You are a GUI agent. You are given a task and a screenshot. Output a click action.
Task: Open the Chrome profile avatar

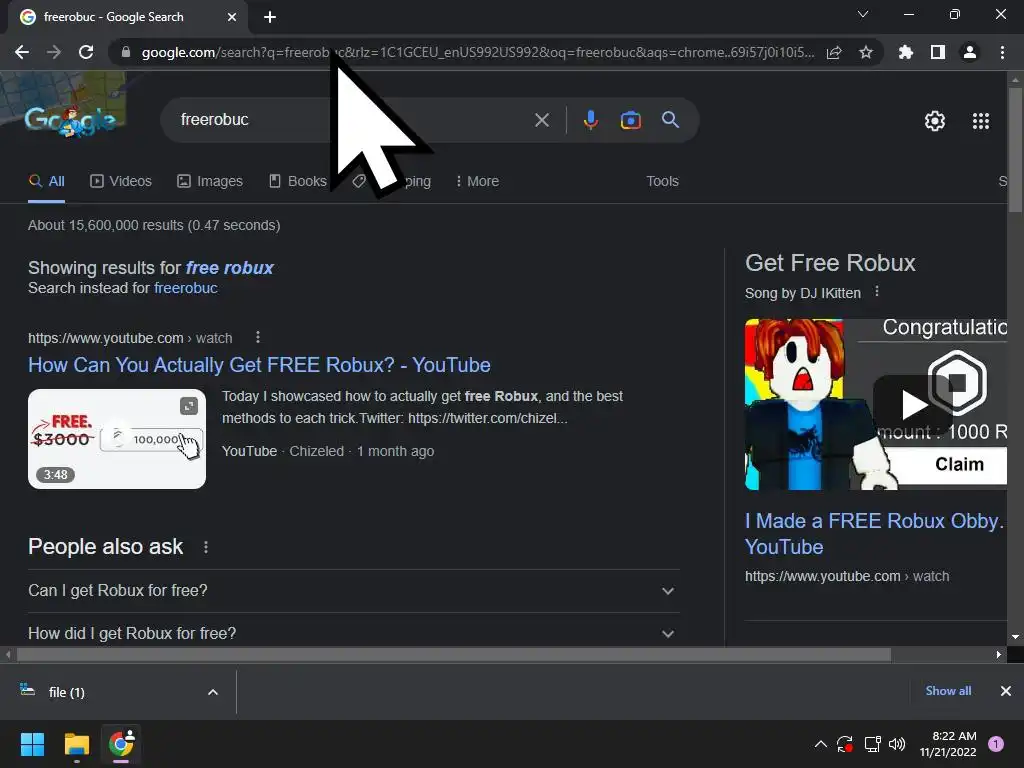click(970, 52)
